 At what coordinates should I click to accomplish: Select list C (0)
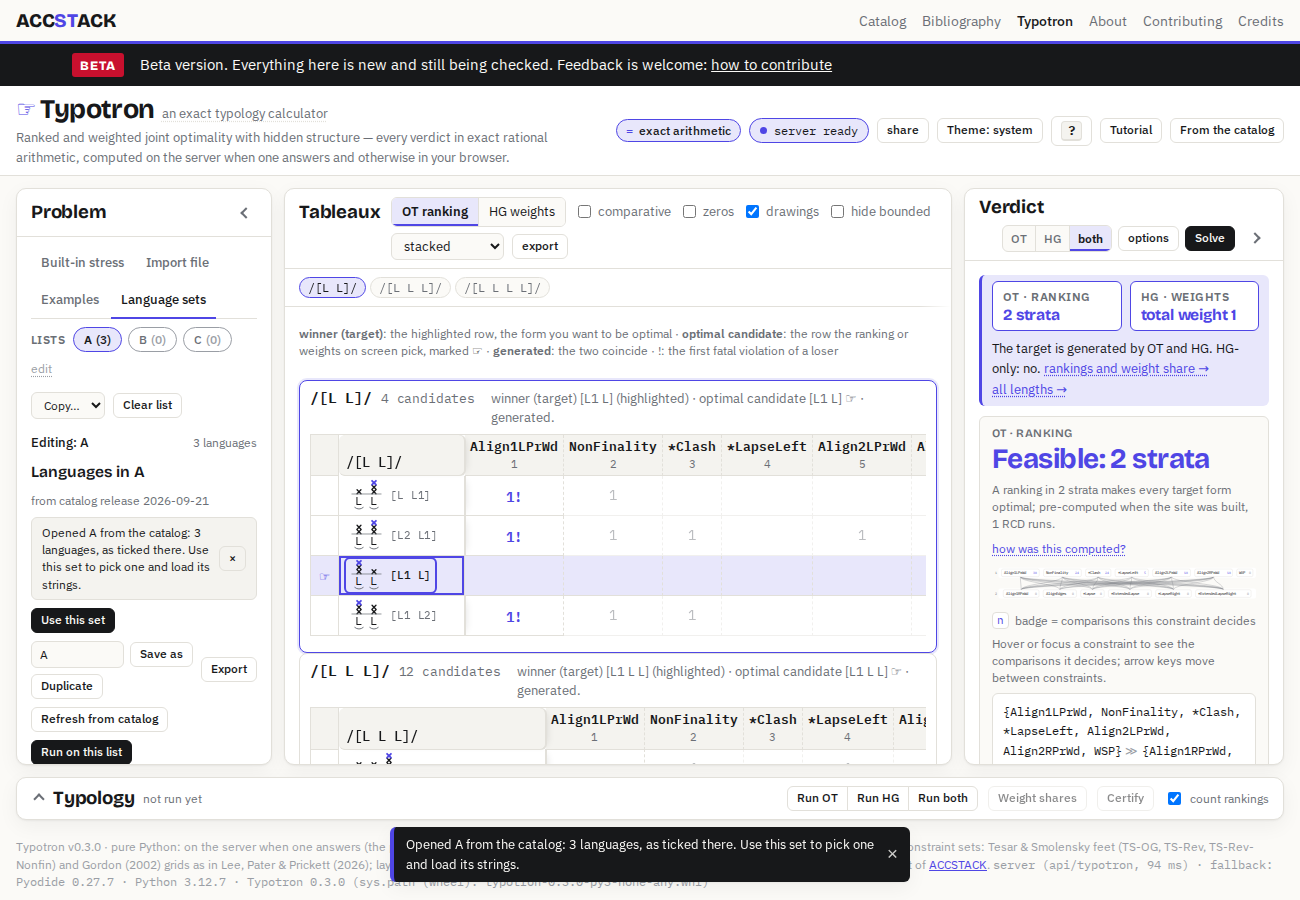[x=207, y=340]
